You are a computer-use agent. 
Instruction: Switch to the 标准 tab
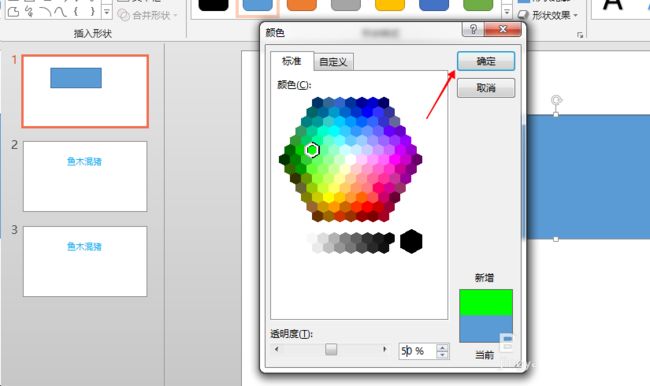291,61
